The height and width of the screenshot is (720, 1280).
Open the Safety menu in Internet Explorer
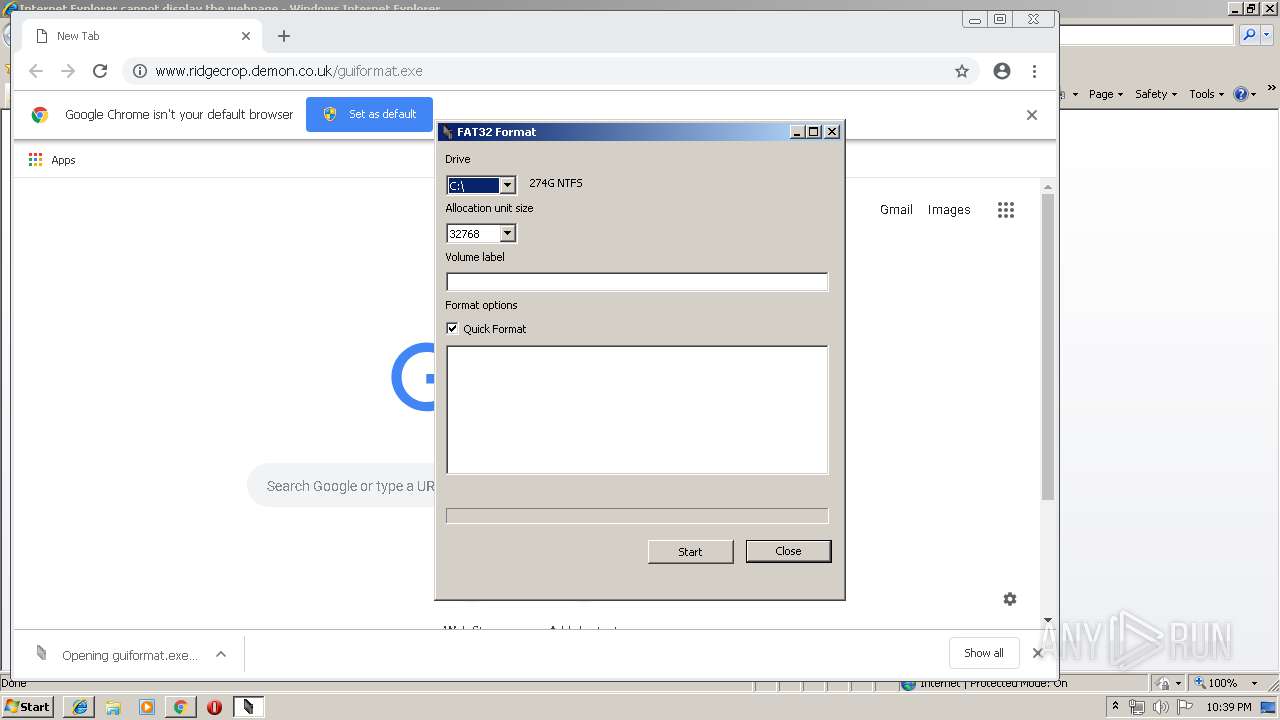1156,94
